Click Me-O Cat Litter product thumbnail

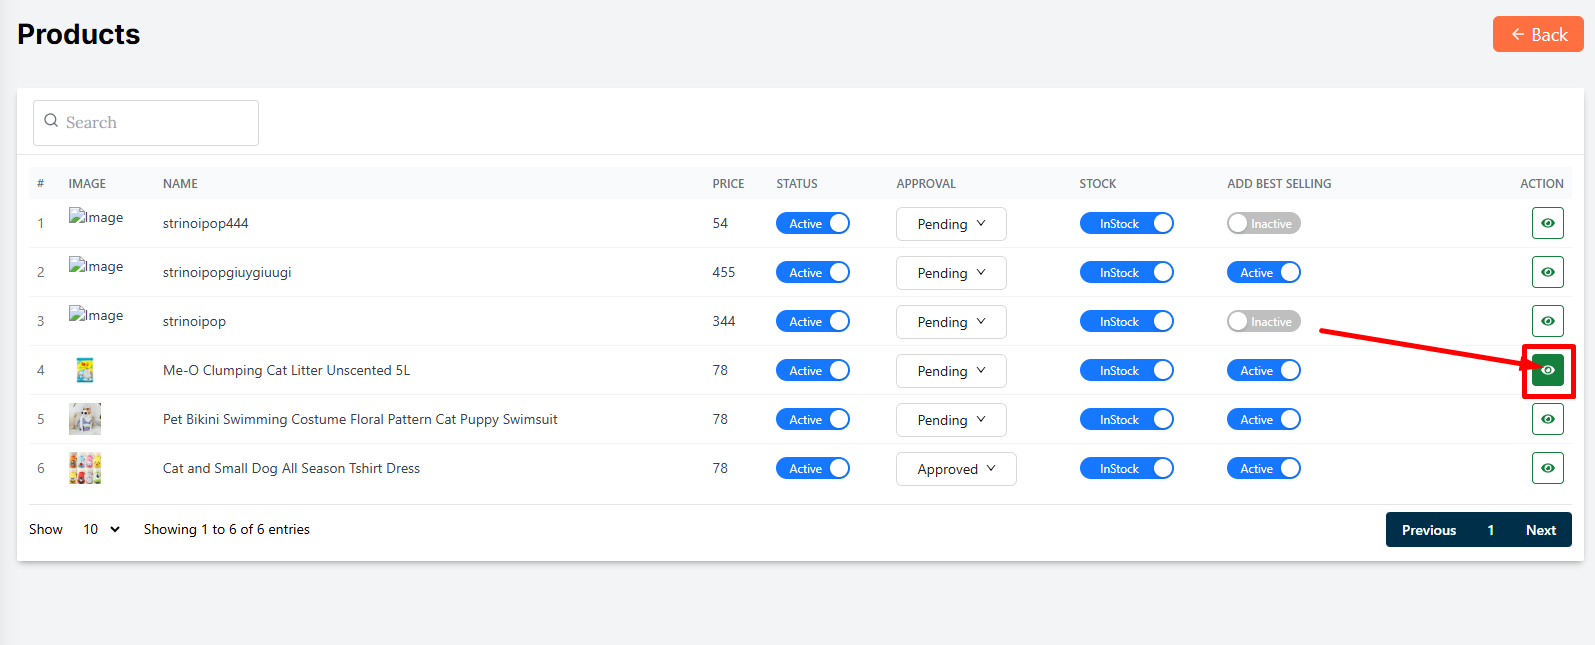click(85, 370)
